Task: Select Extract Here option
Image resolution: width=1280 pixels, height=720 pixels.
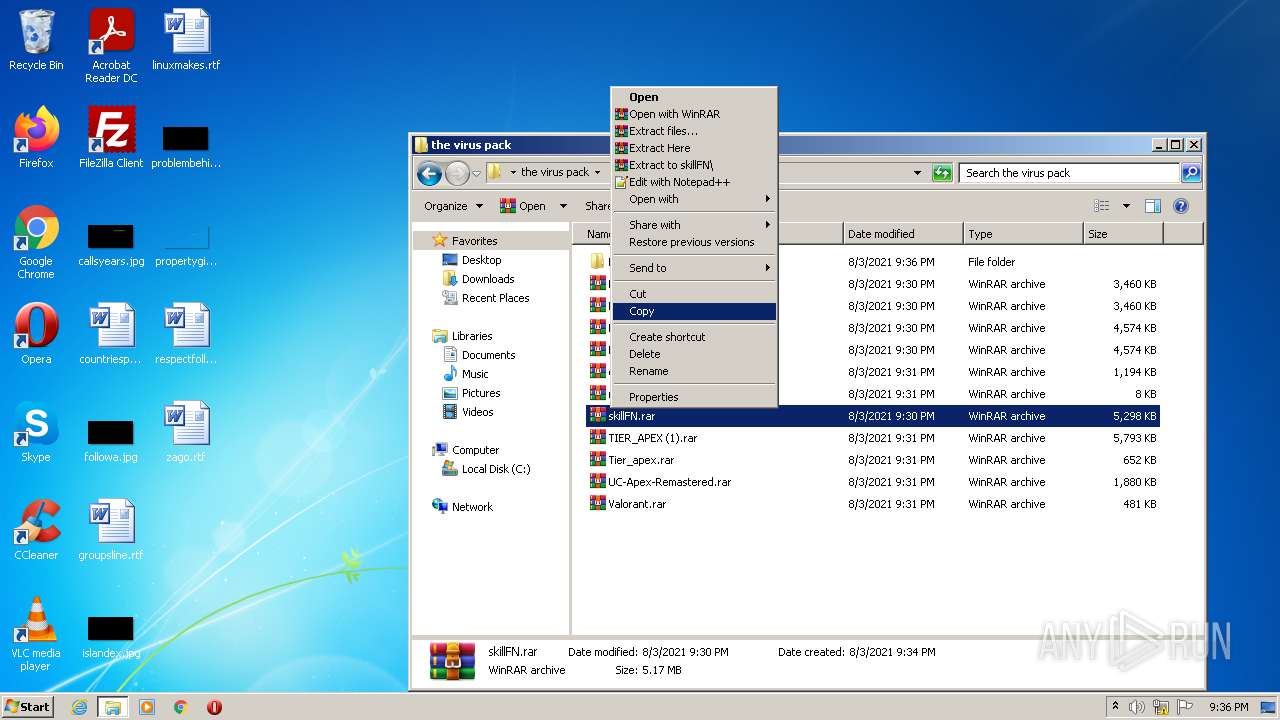Action: (x=694, y=148)
